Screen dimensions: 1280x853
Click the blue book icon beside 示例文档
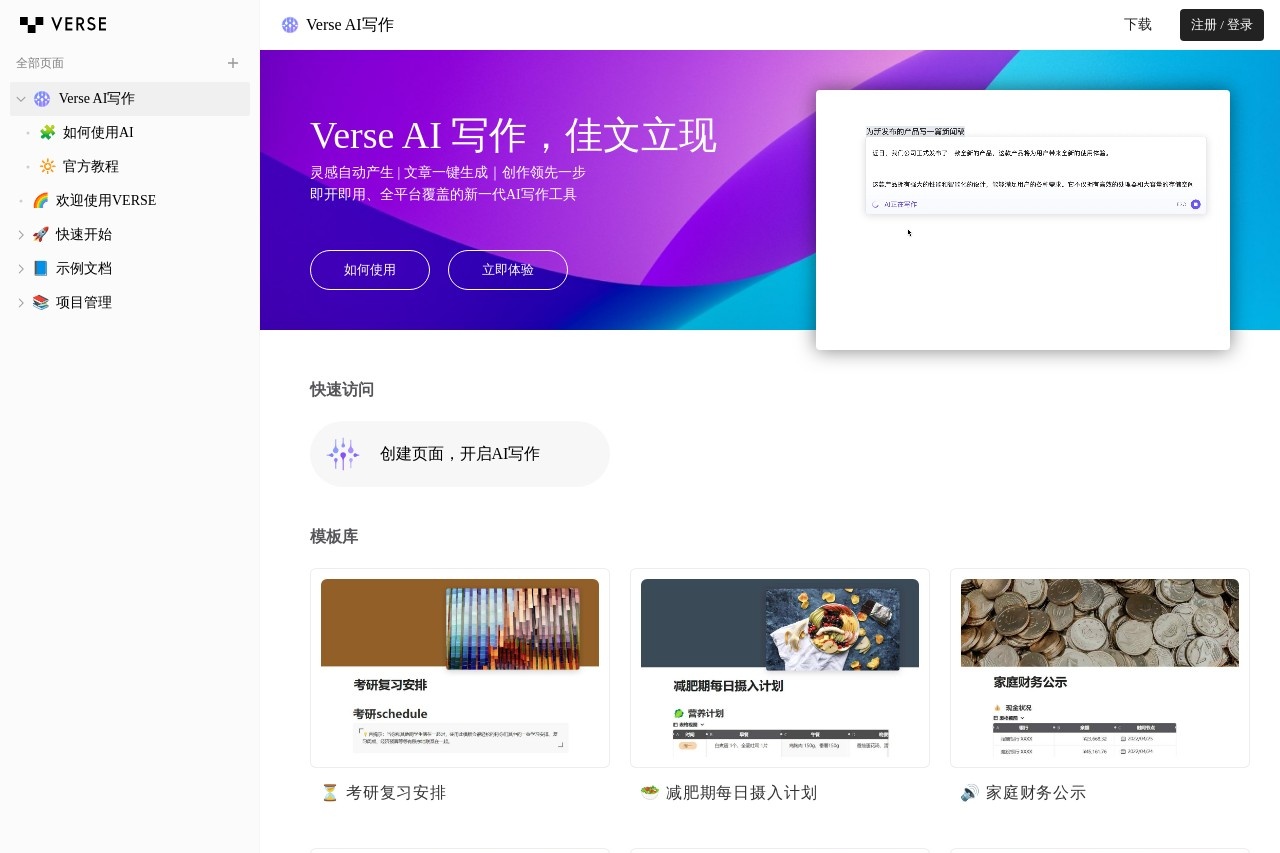tap(40, 268)
